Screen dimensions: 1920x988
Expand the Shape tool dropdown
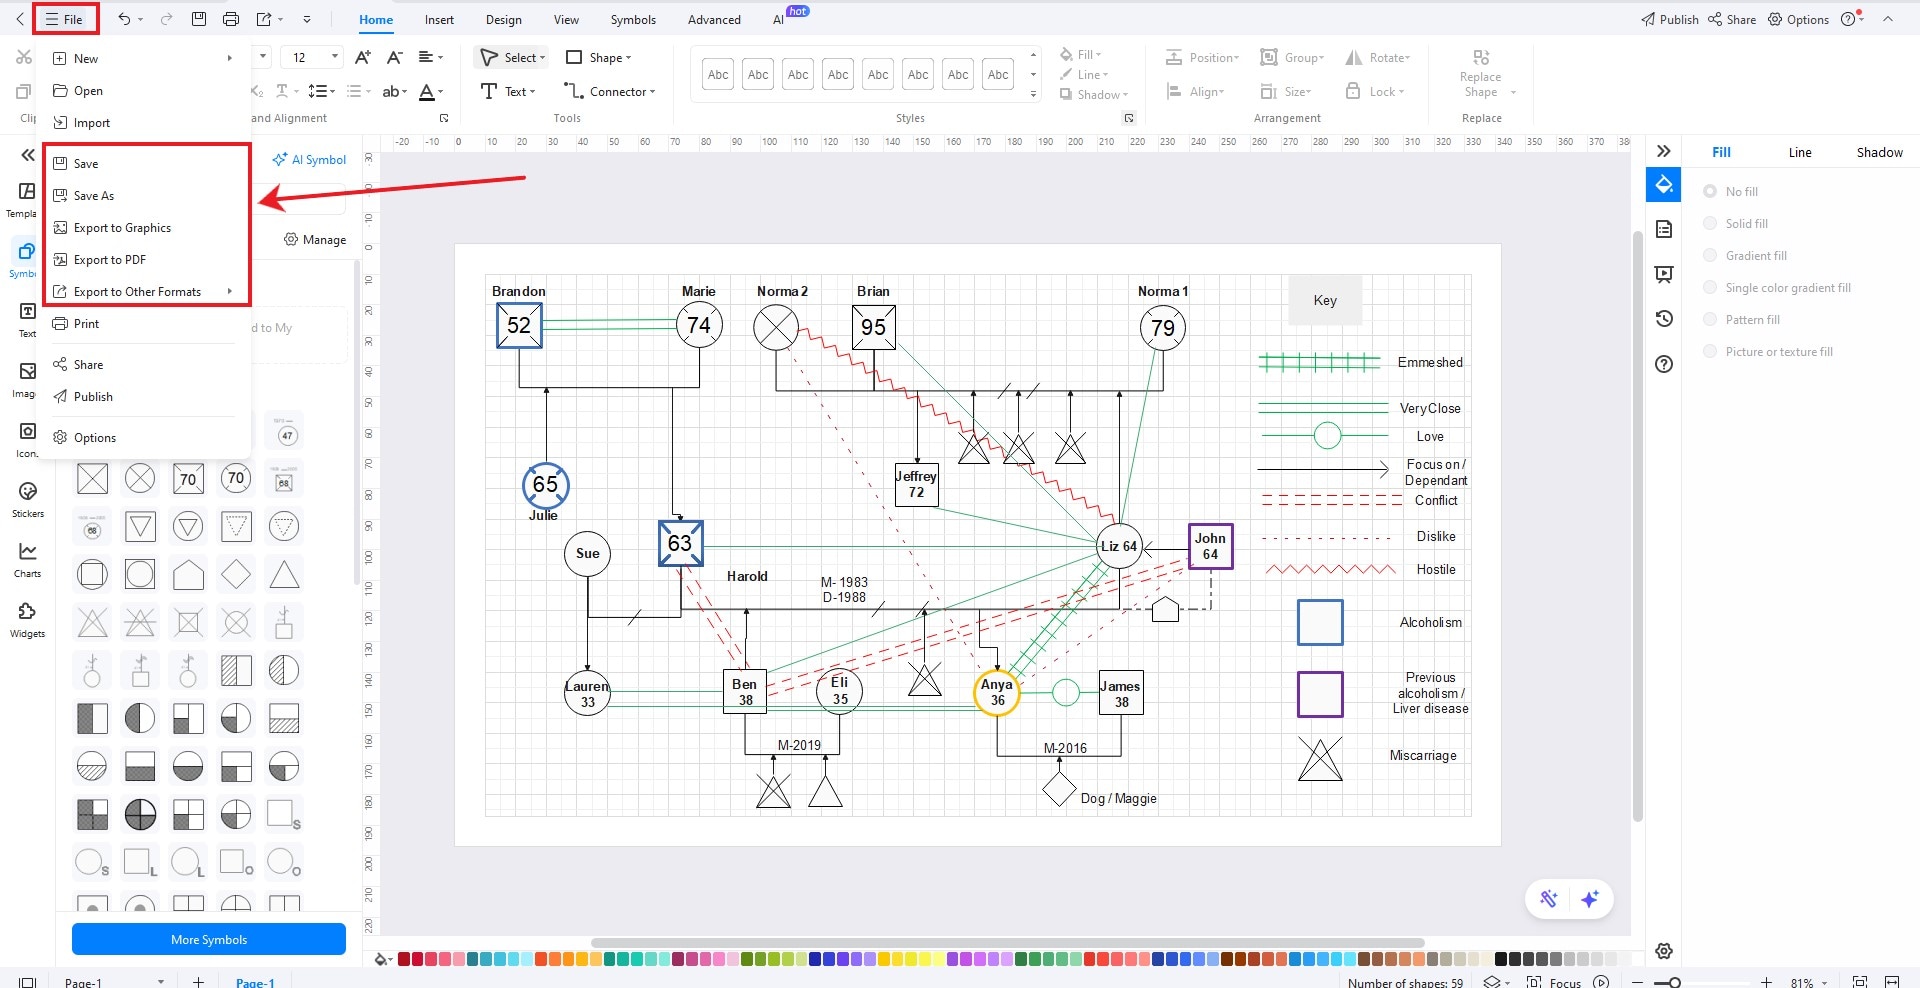pyautogui.click(x=628, y=58)
